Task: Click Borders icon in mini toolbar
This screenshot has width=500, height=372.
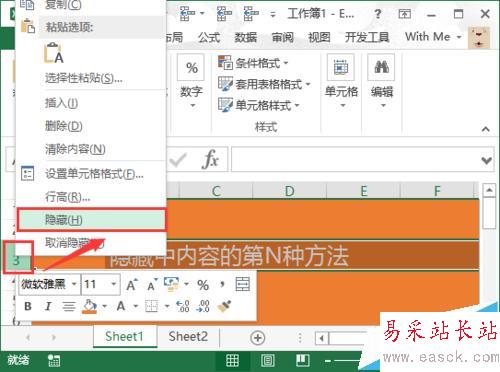Action: (x=152, y=306)
